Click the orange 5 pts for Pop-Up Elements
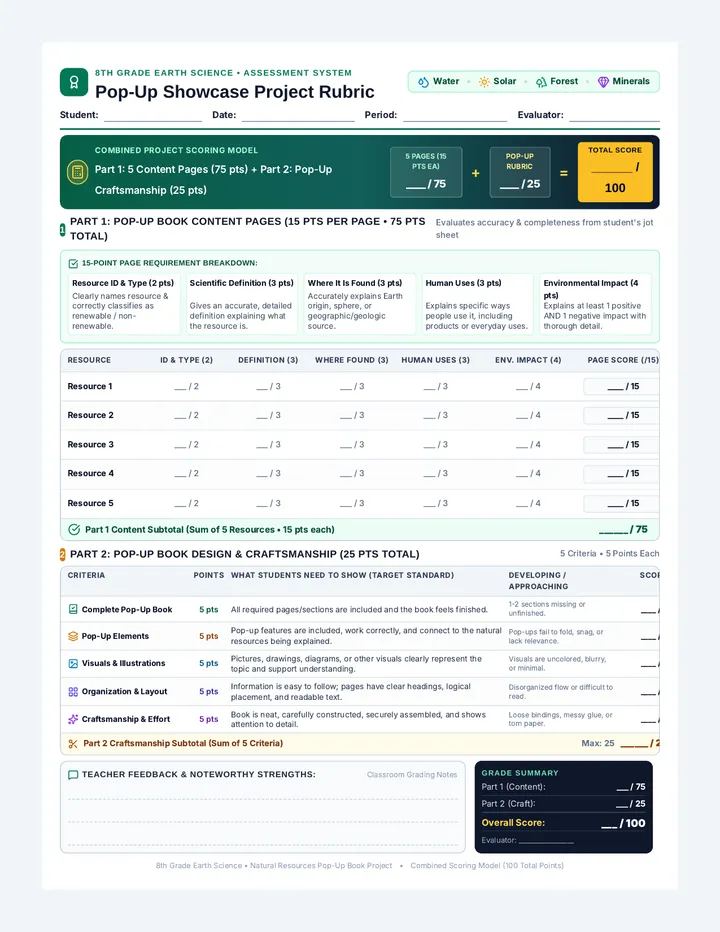Image resolution: width=720 pixels, height=932 pixels. (x=209, y=636)
